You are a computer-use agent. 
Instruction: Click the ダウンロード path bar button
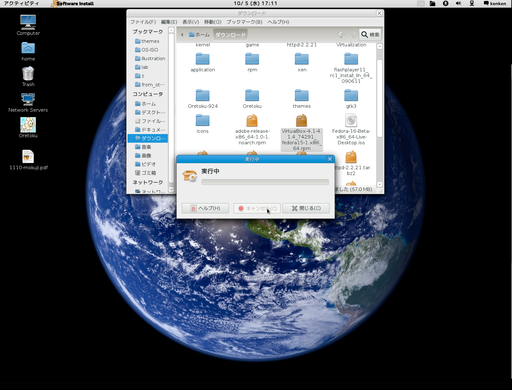(230, 35)
